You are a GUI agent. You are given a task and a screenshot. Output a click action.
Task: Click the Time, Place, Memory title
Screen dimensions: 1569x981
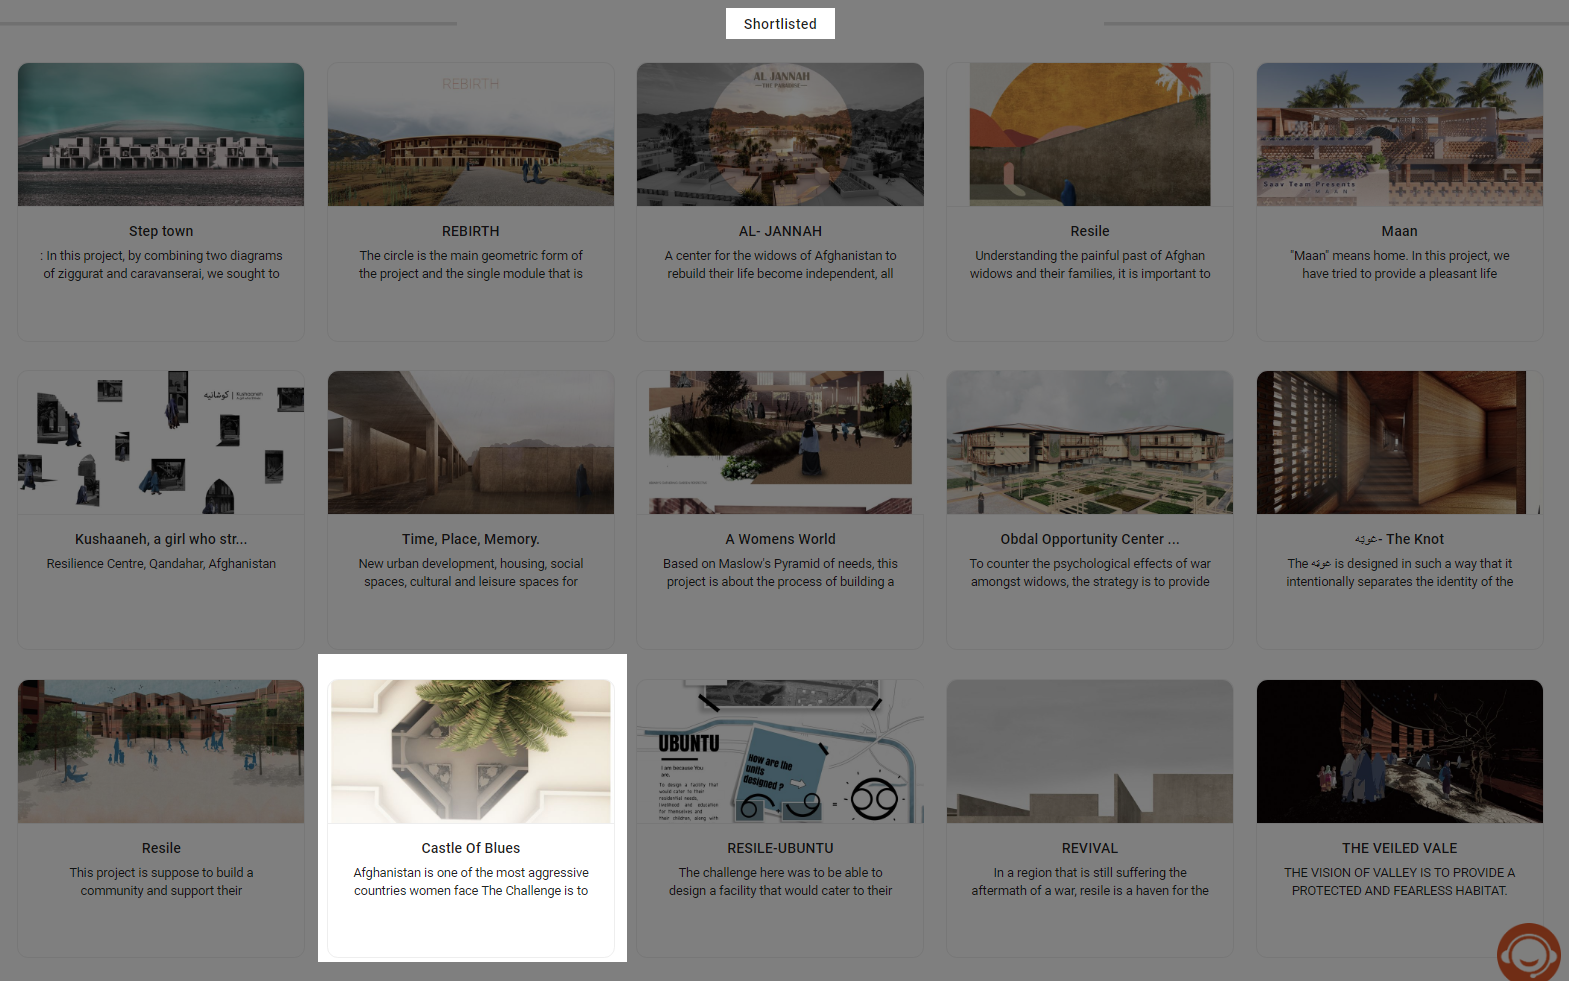[470, 539]
